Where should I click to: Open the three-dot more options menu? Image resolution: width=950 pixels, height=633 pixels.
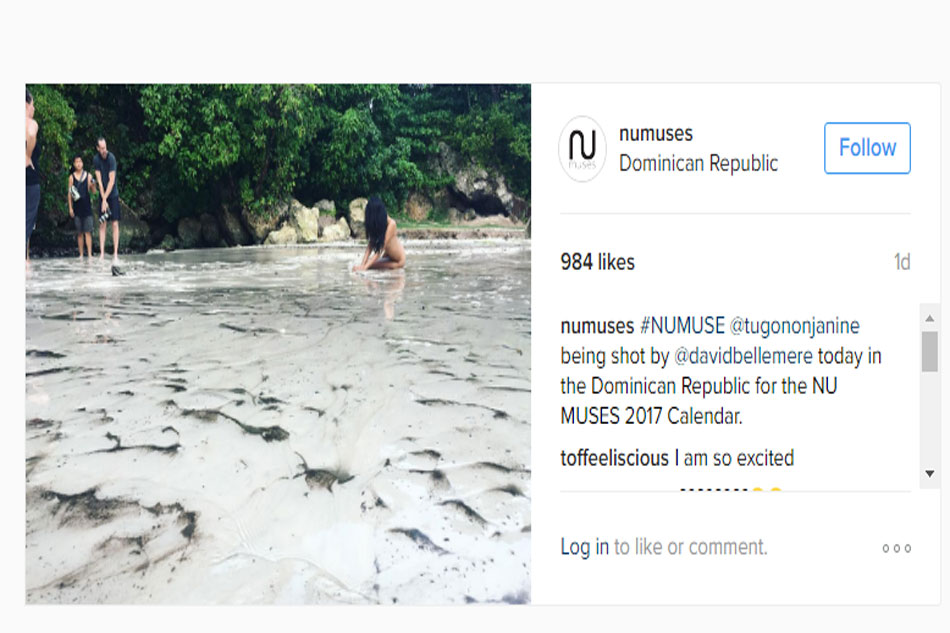point(897,548)
